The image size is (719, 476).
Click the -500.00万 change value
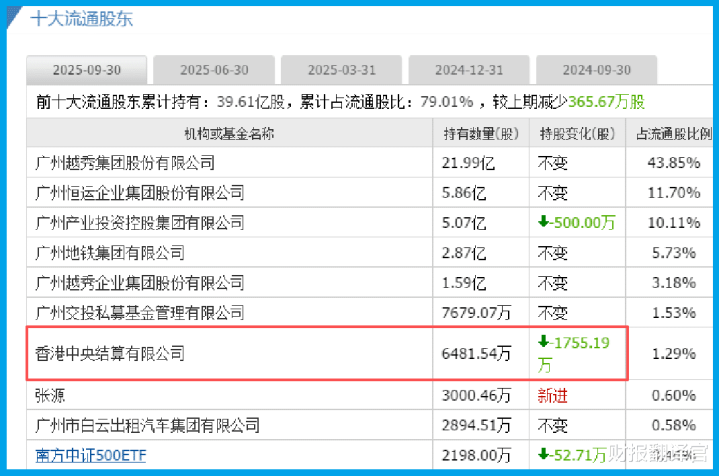tap(576, 223)
